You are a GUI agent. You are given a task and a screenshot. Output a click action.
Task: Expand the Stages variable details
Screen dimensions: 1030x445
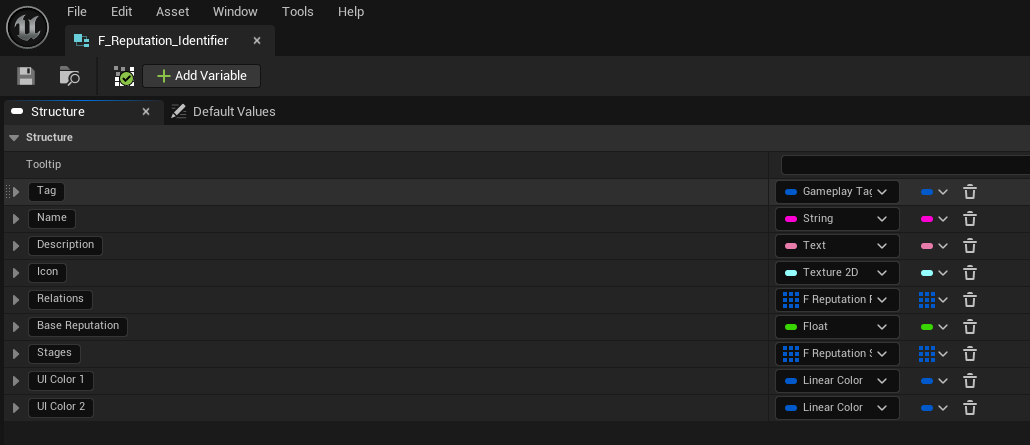point(16,353)
